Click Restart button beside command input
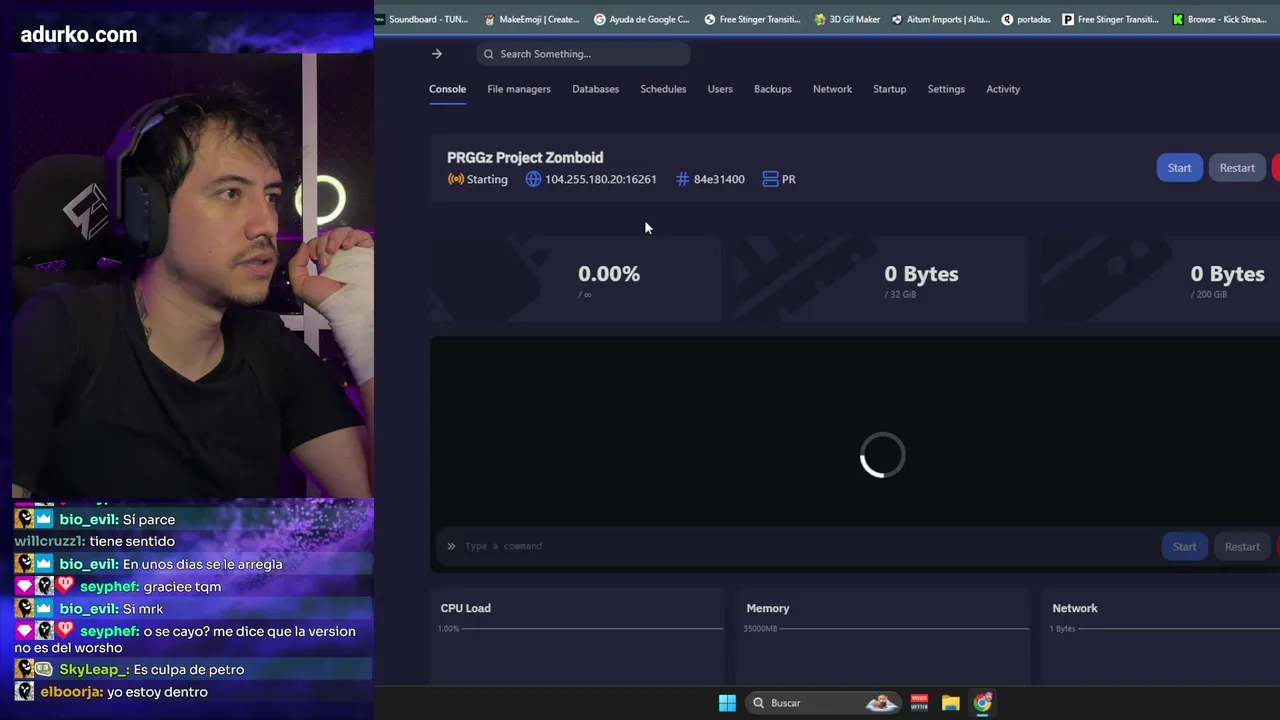This screenshot has height=720, width=1280. tap(1242, 546)
